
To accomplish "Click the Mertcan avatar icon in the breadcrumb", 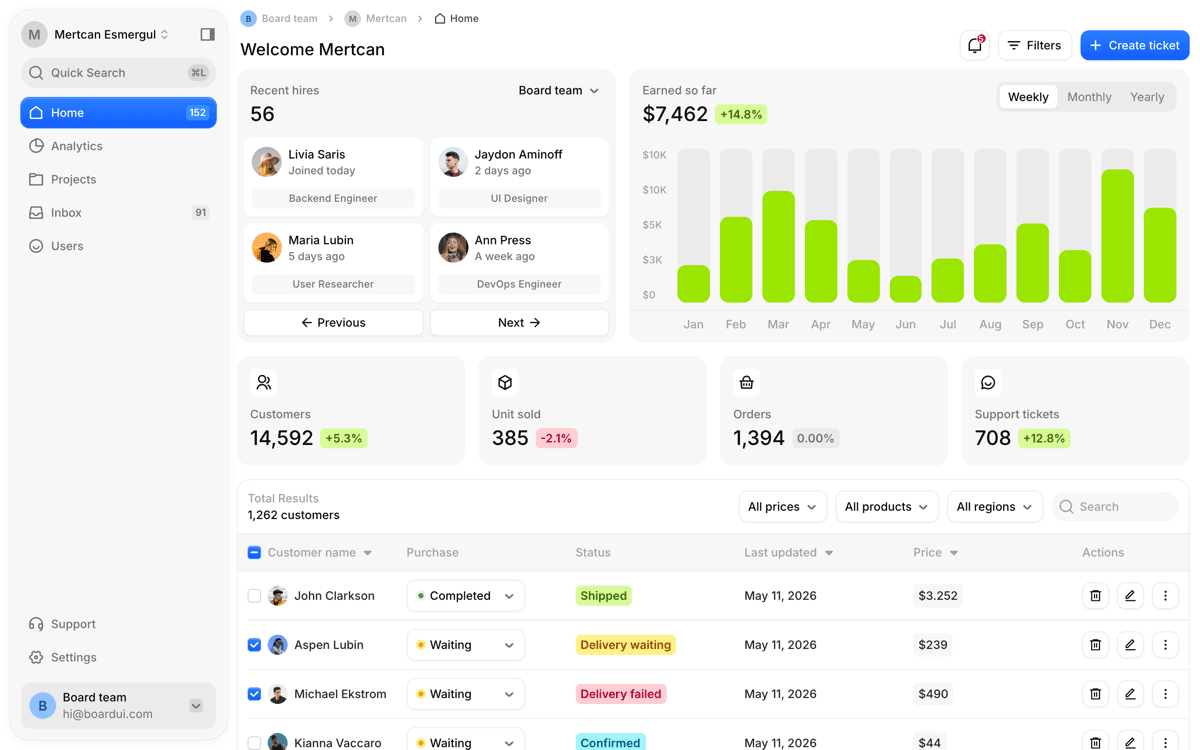I will click(x=353, y=19).
